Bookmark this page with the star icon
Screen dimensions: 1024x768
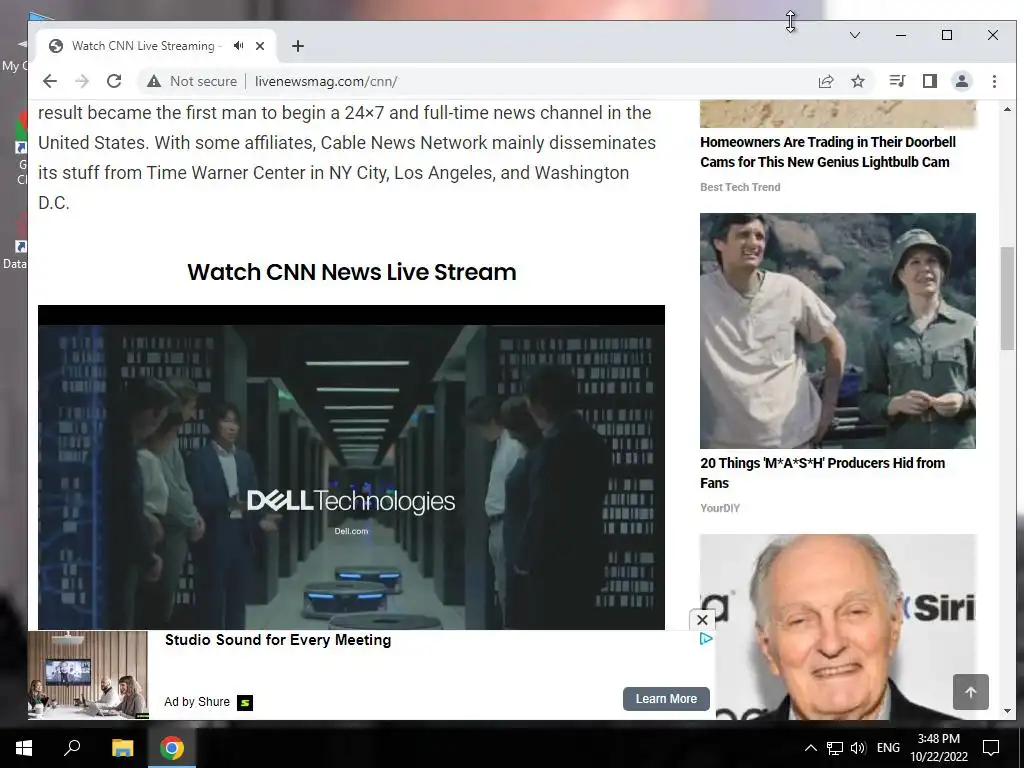pos(858,81)
